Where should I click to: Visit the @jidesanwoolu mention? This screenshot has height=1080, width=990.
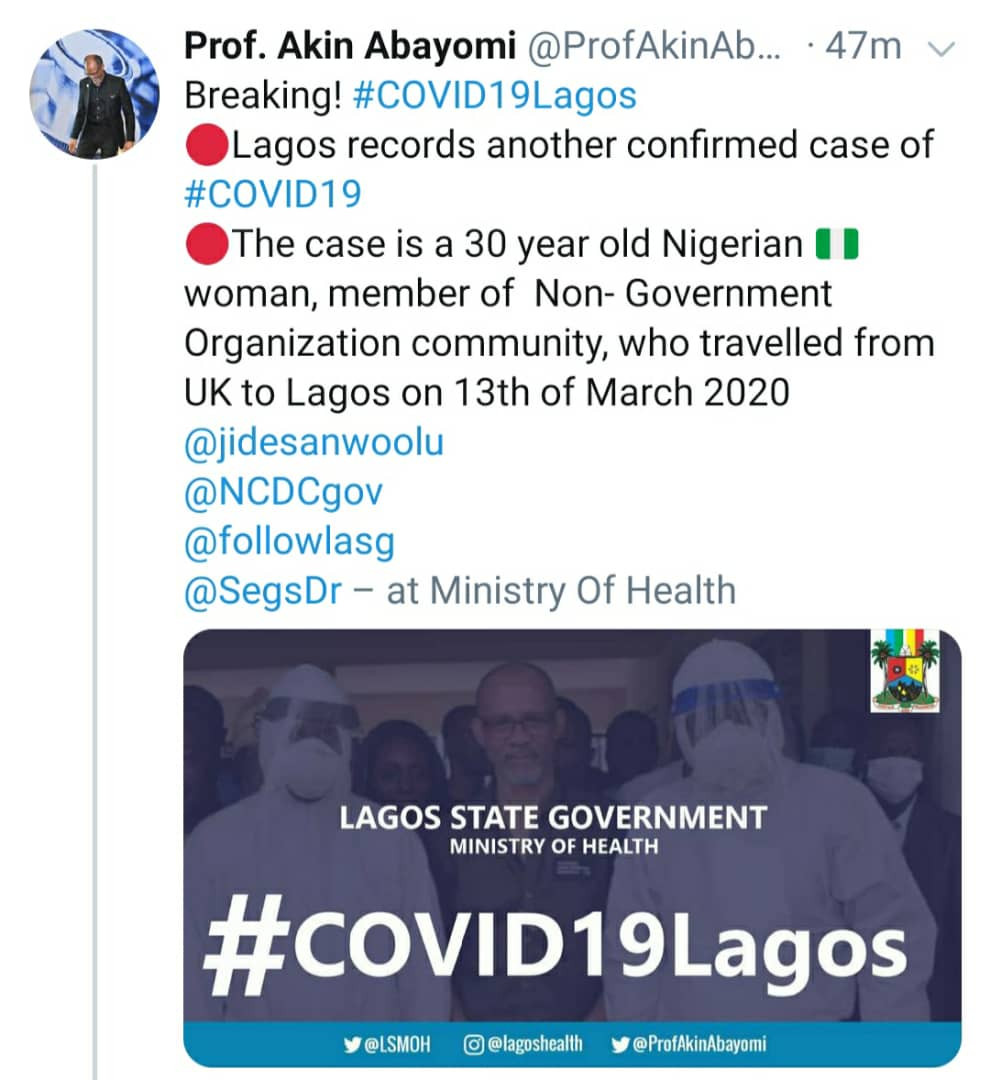click(x=314, y=442)
